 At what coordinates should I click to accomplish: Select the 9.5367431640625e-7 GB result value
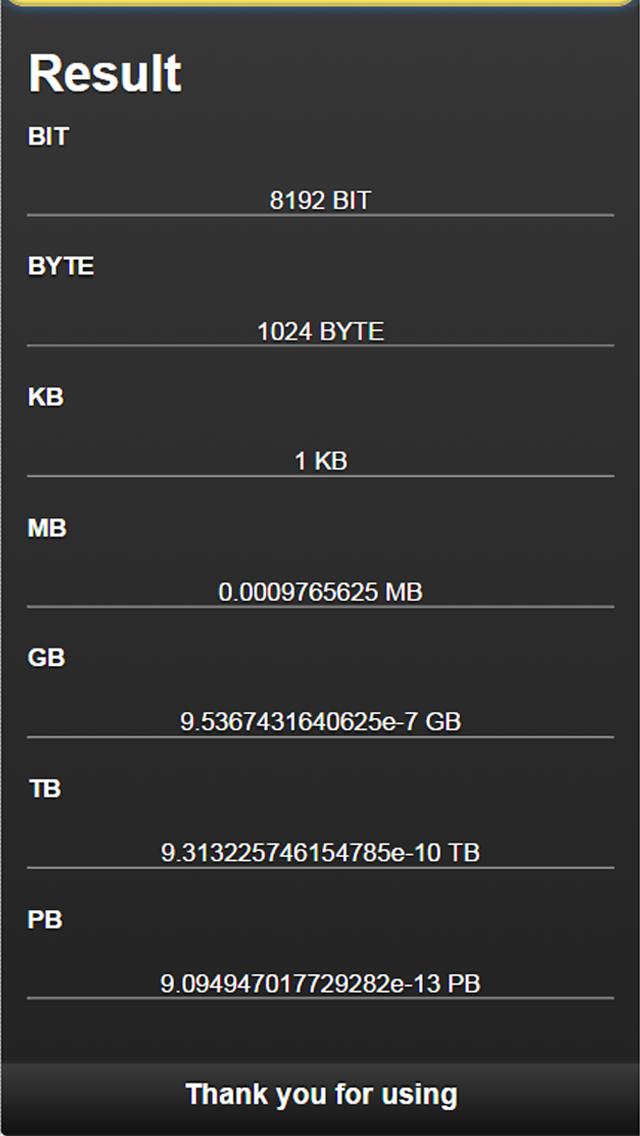coord(320,721)
